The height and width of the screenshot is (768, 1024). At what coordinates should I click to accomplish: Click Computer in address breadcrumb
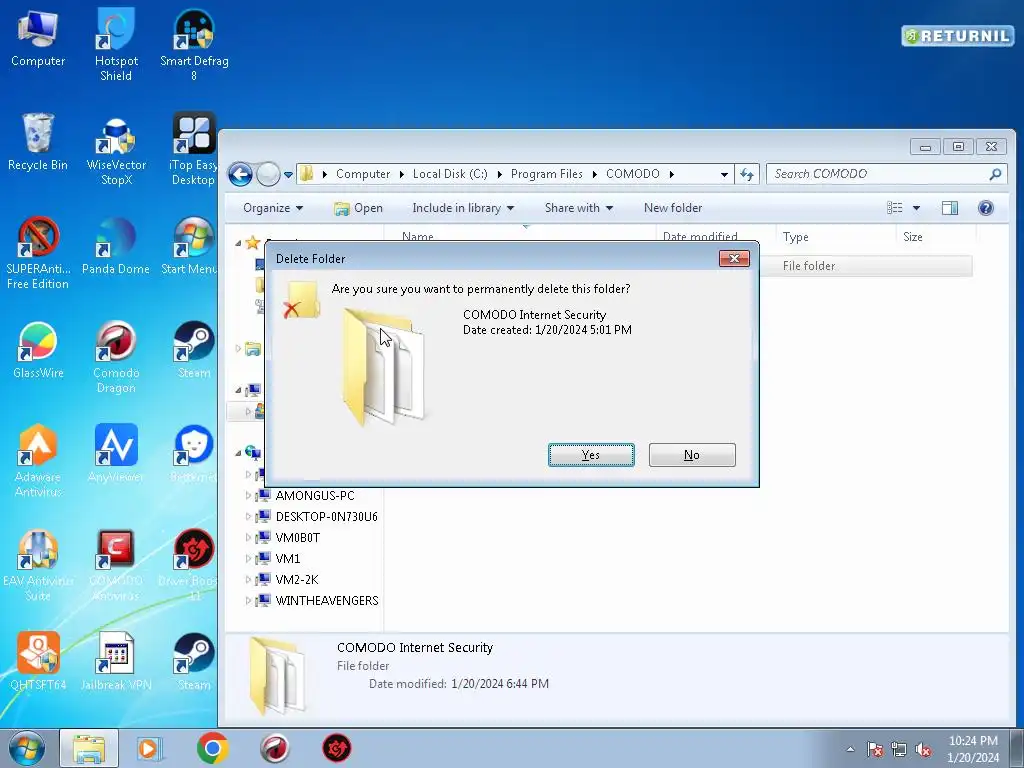tap(363, 174)
